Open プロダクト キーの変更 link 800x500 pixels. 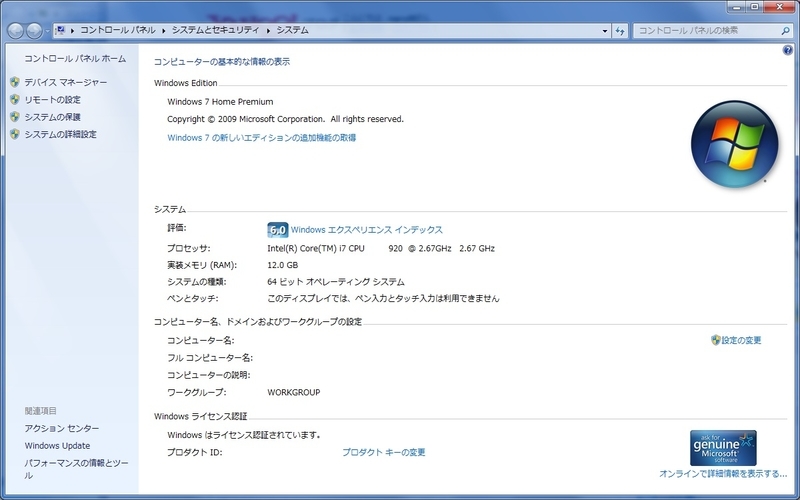[x=384, y=452]
